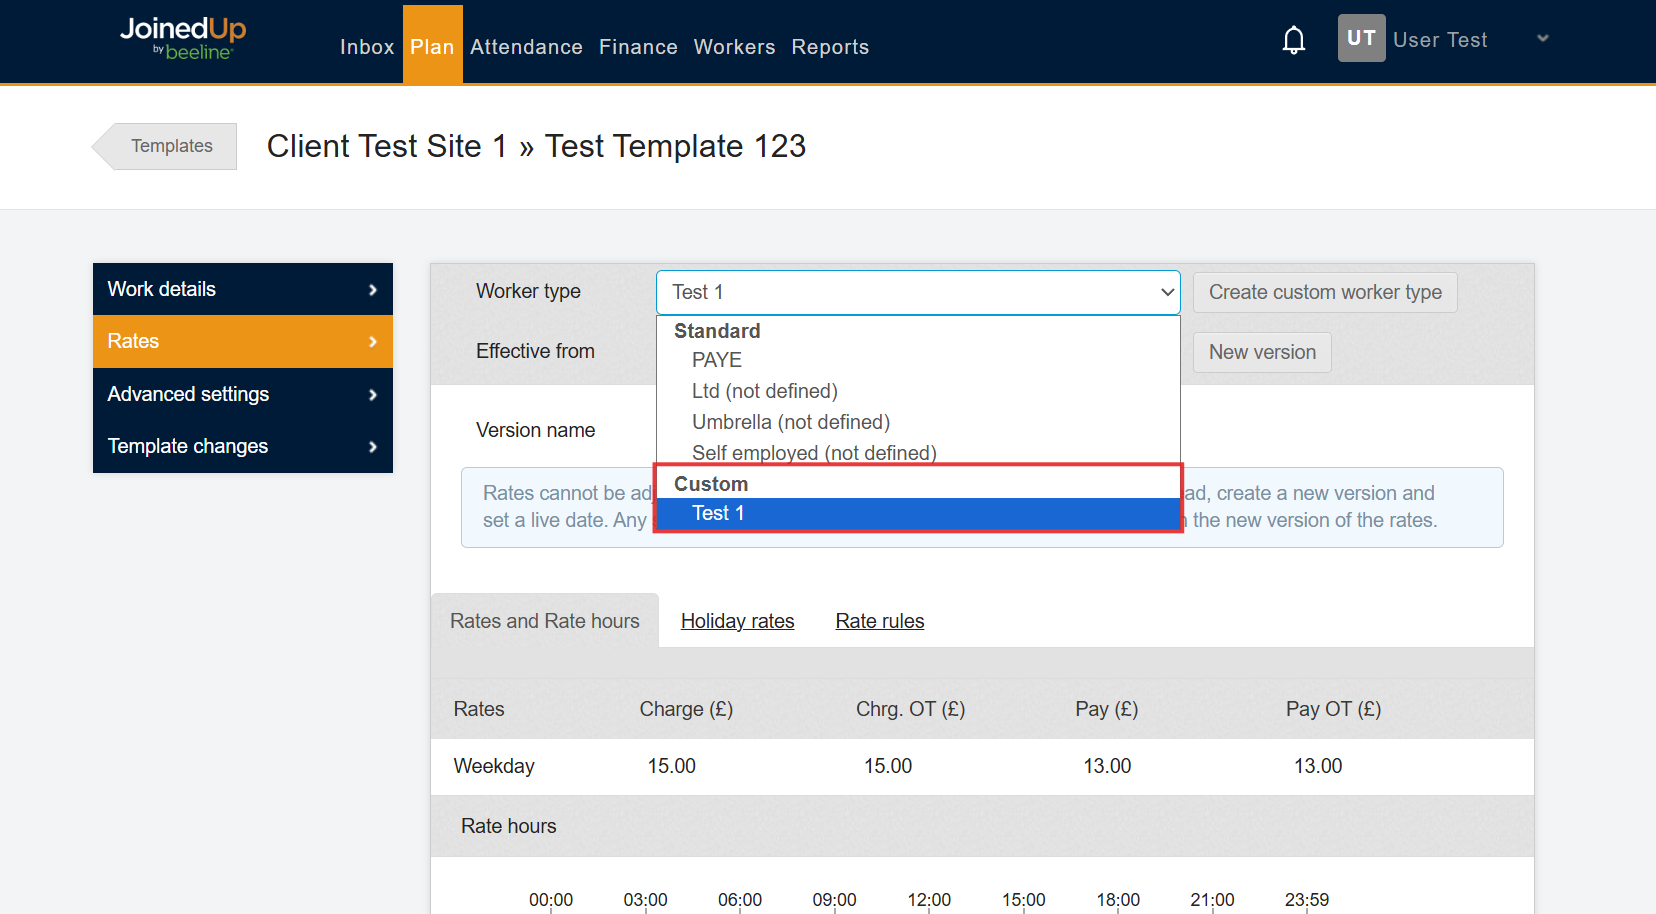Open the Finance menu
The height and width of the screenshot is (914, 1656).
(638, 47)
